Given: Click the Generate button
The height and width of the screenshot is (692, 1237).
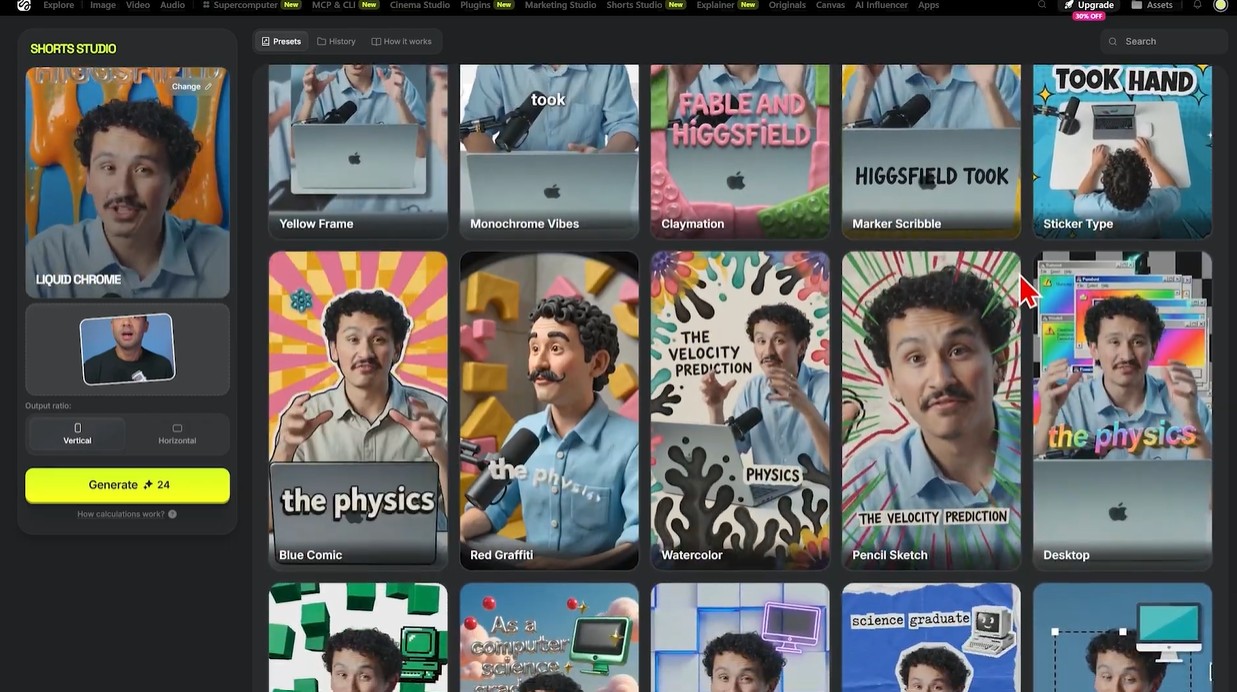Looking at the screenshot, I should click(127, 485).
